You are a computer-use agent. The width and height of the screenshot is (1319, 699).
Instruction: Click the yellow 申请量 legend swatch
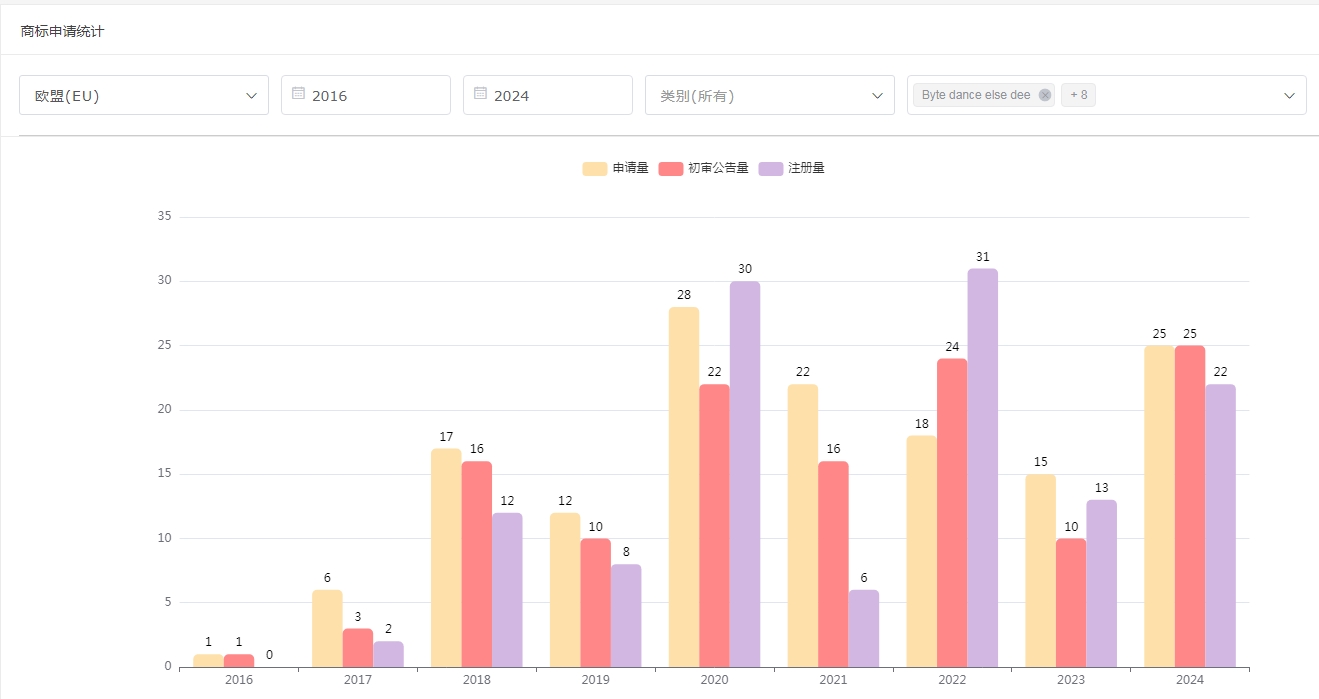coord(595,168)
